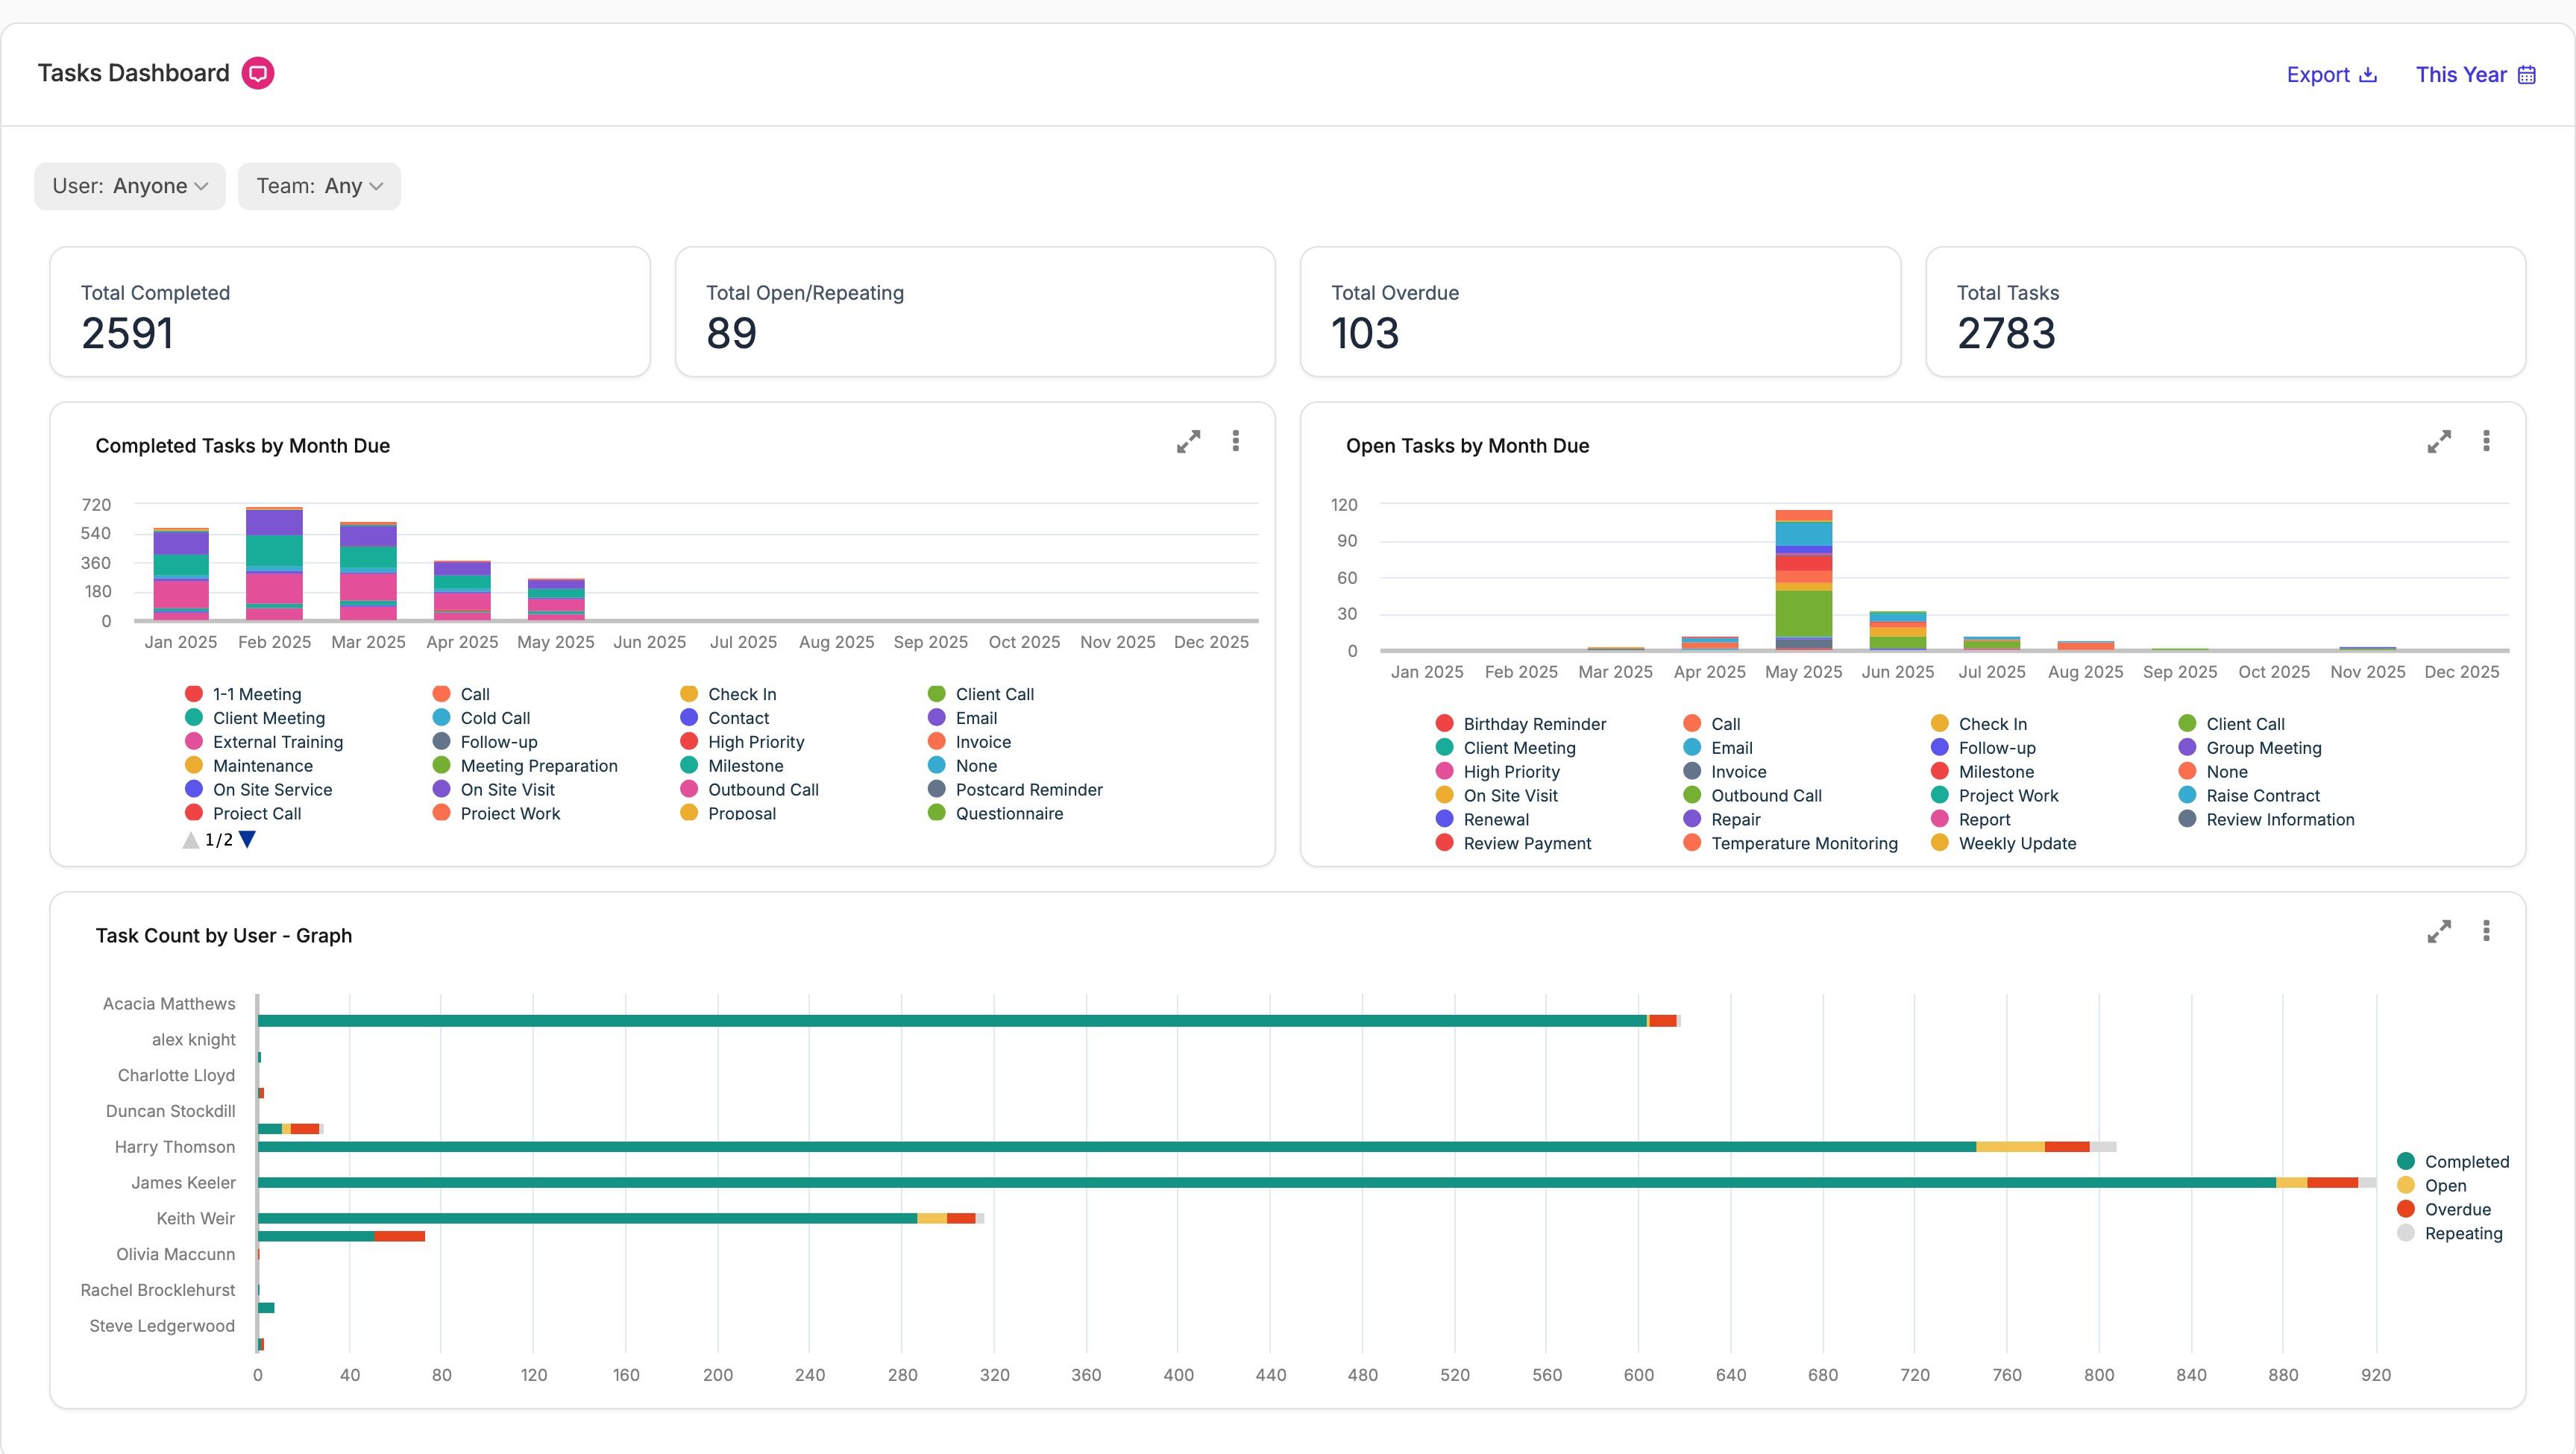Click the Feb 2025 completed tasks bar
The width and height of the screenshot is (2576, 1454).
pos(274,564)
